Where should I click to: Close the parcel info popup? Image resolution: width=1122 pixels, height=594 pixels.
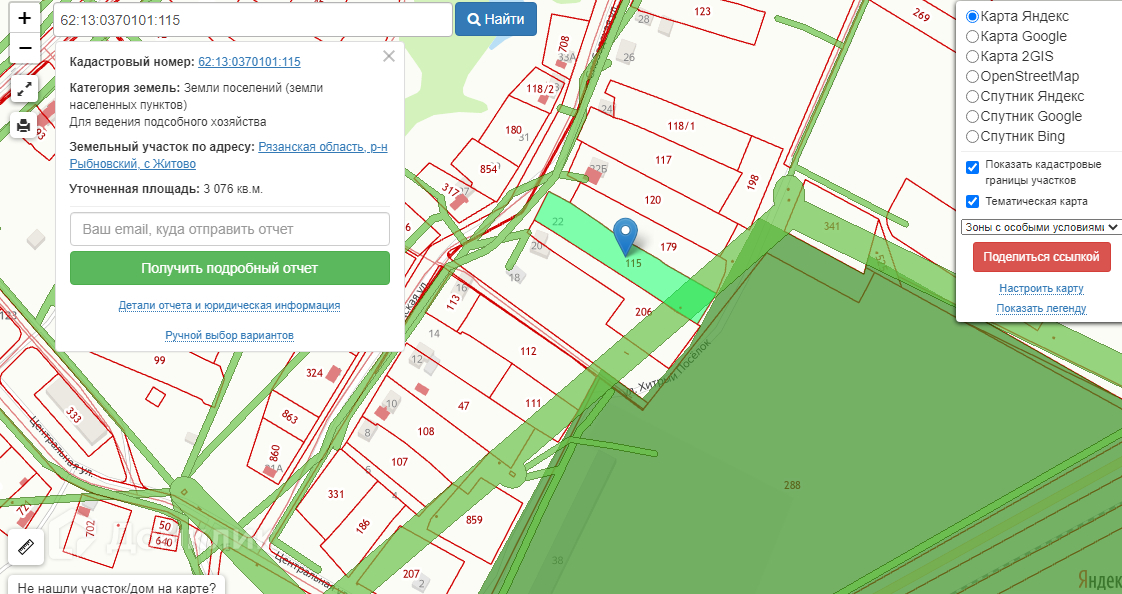[389, 57]
